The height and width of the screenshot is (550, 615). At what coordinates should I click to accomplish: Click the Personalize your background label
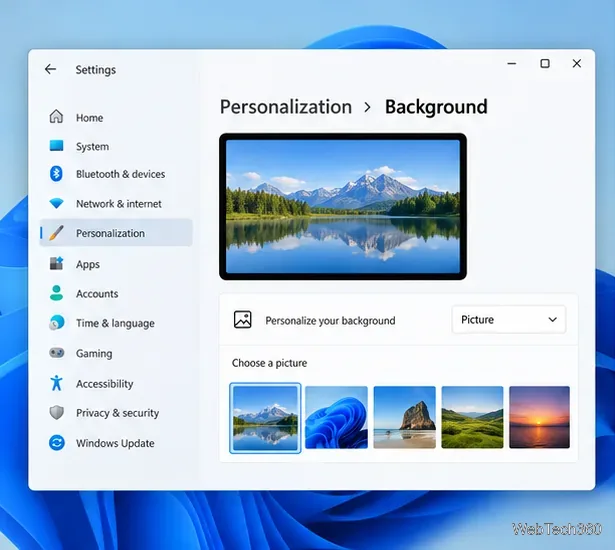coord(330,321)
